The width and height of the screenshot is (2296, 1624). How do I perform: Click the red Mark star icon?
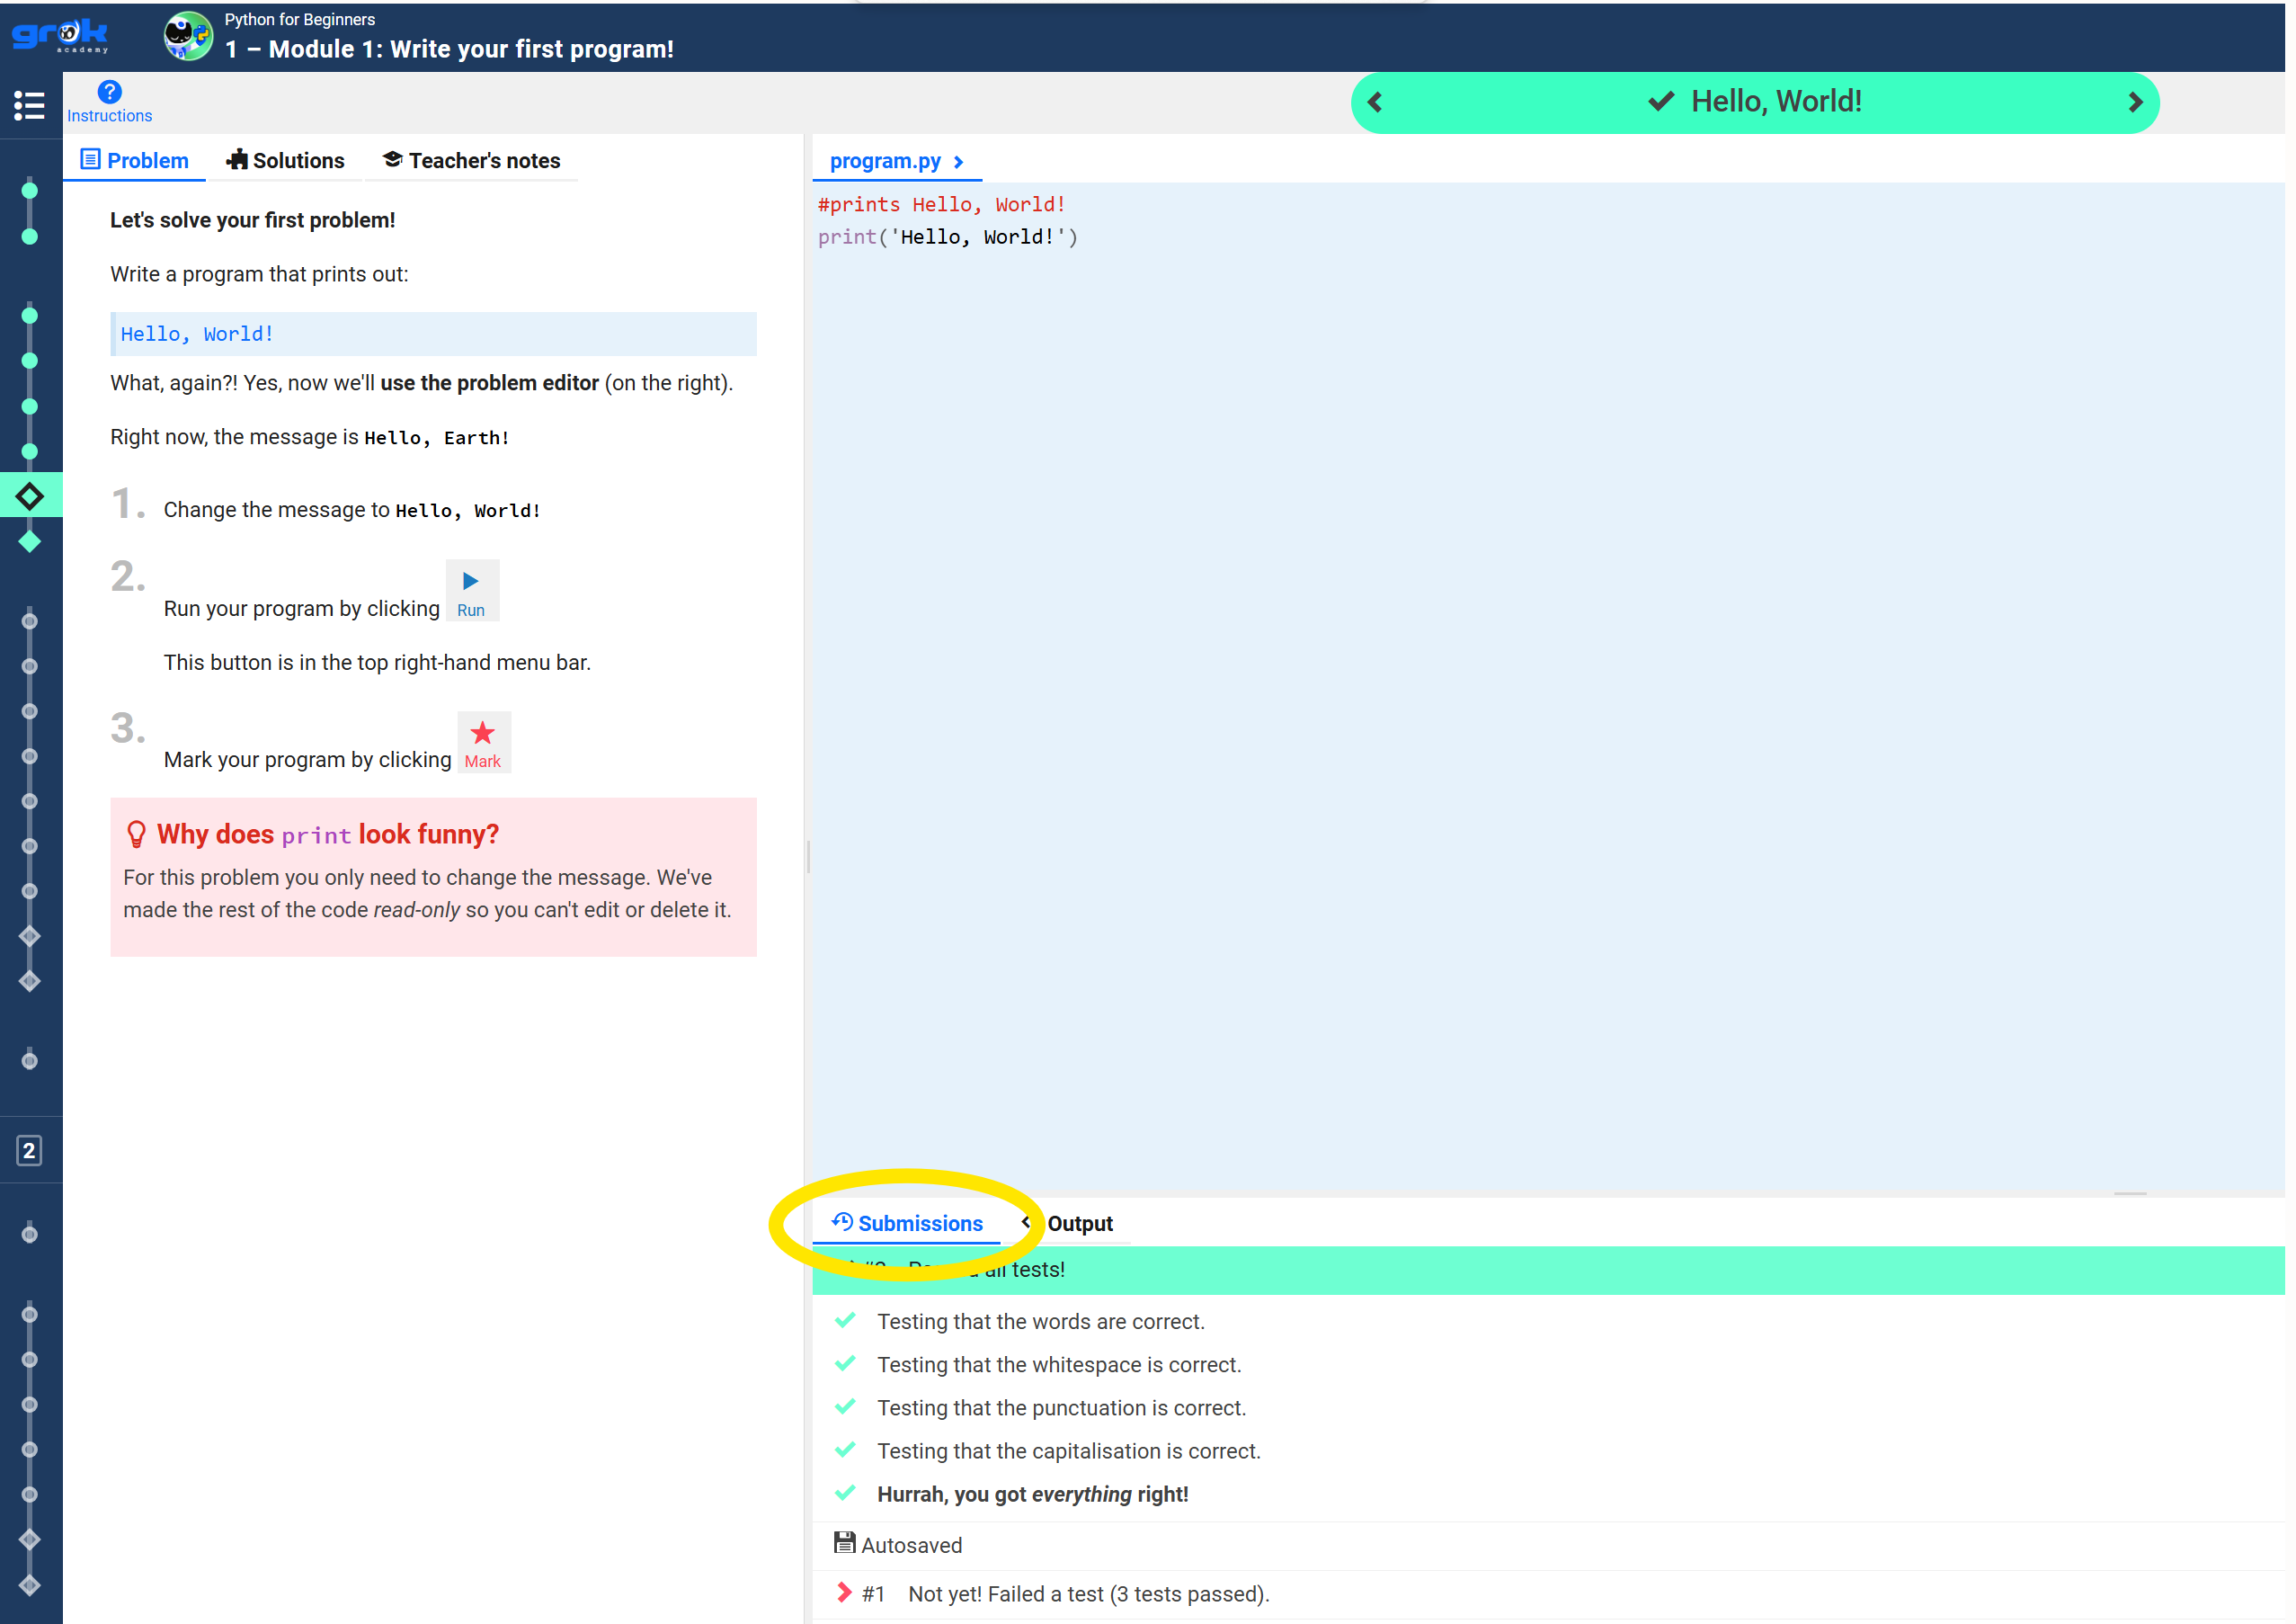482,733
